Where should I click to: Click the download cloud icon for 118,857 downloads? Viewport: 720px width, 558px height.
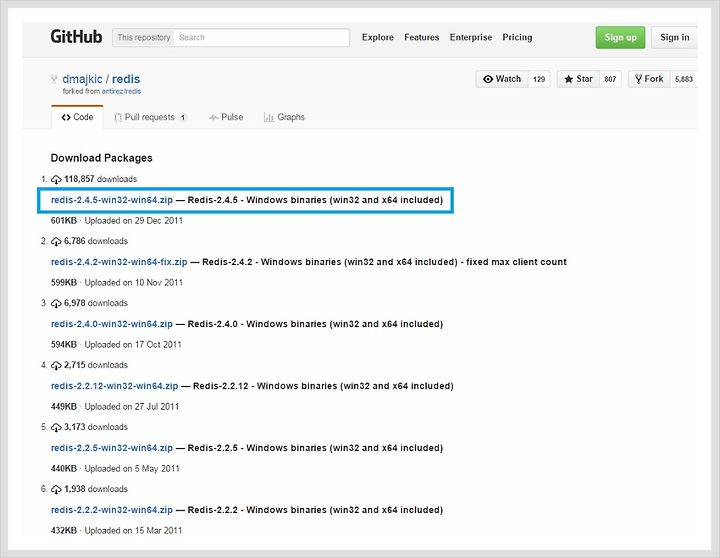[56, 179]
